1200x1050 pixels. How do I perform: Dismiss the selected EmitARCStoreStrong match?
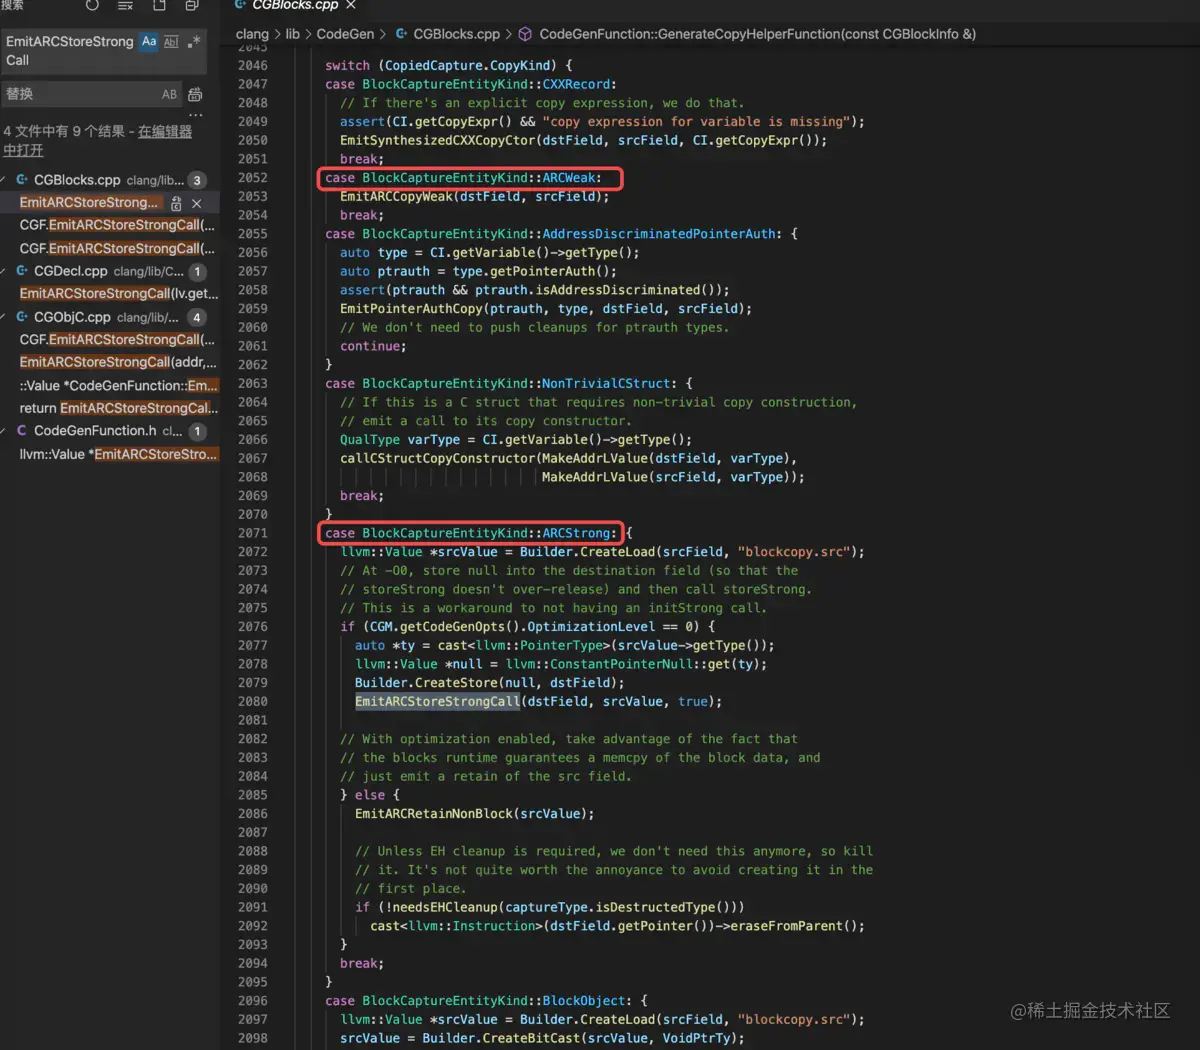[x=197, y=203]
